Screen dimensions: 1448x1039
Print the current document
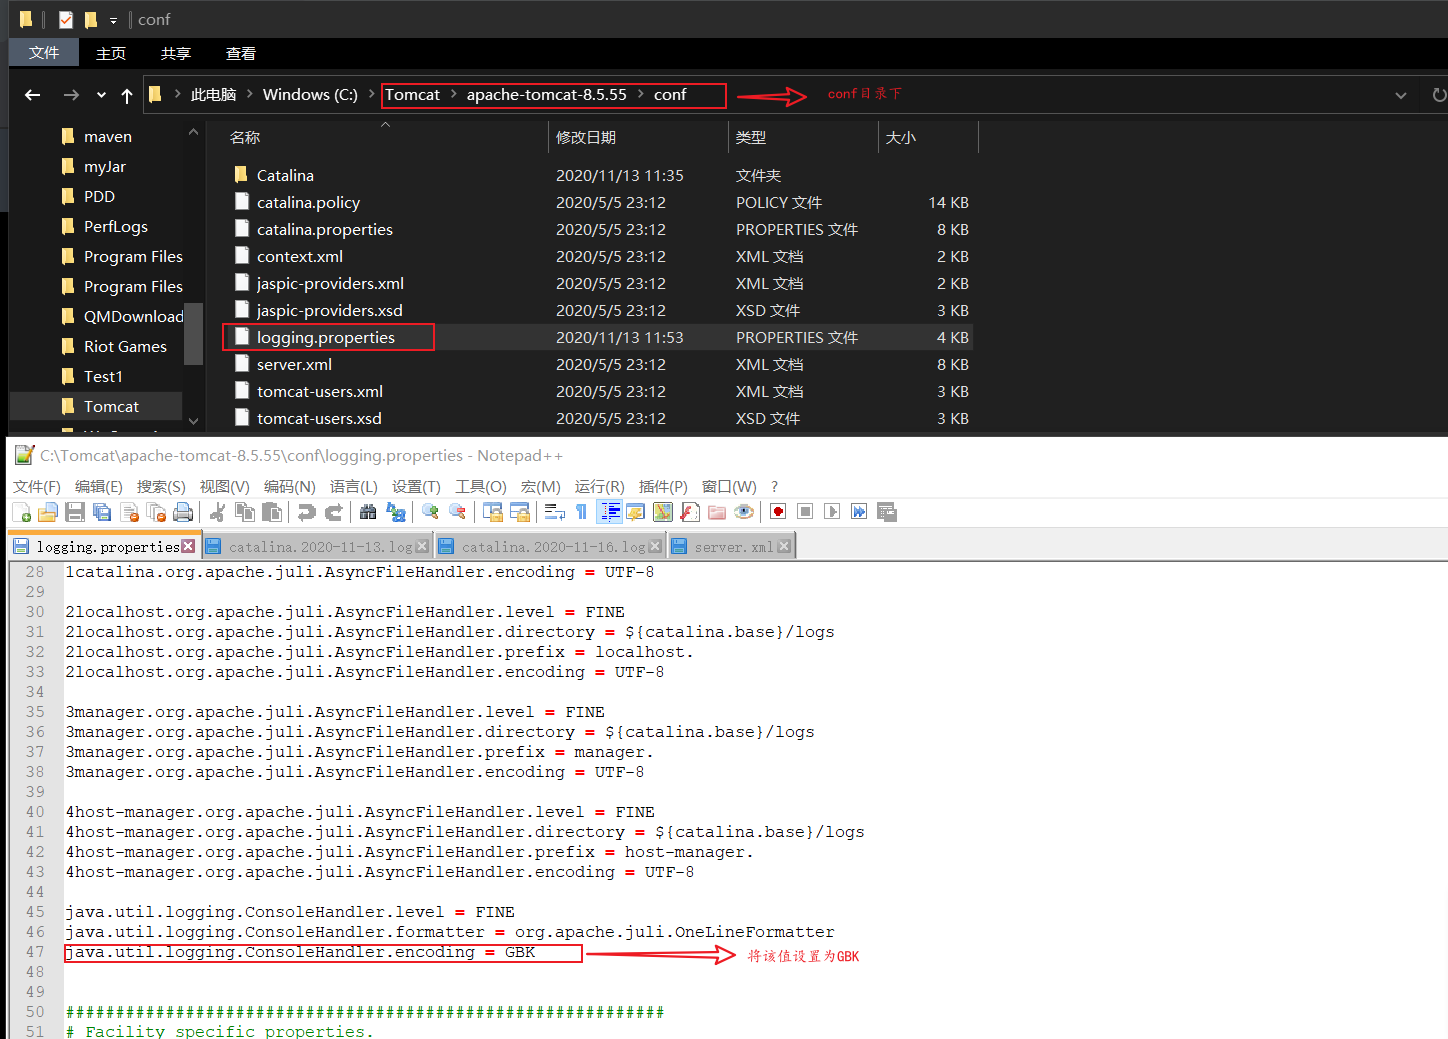183,512
